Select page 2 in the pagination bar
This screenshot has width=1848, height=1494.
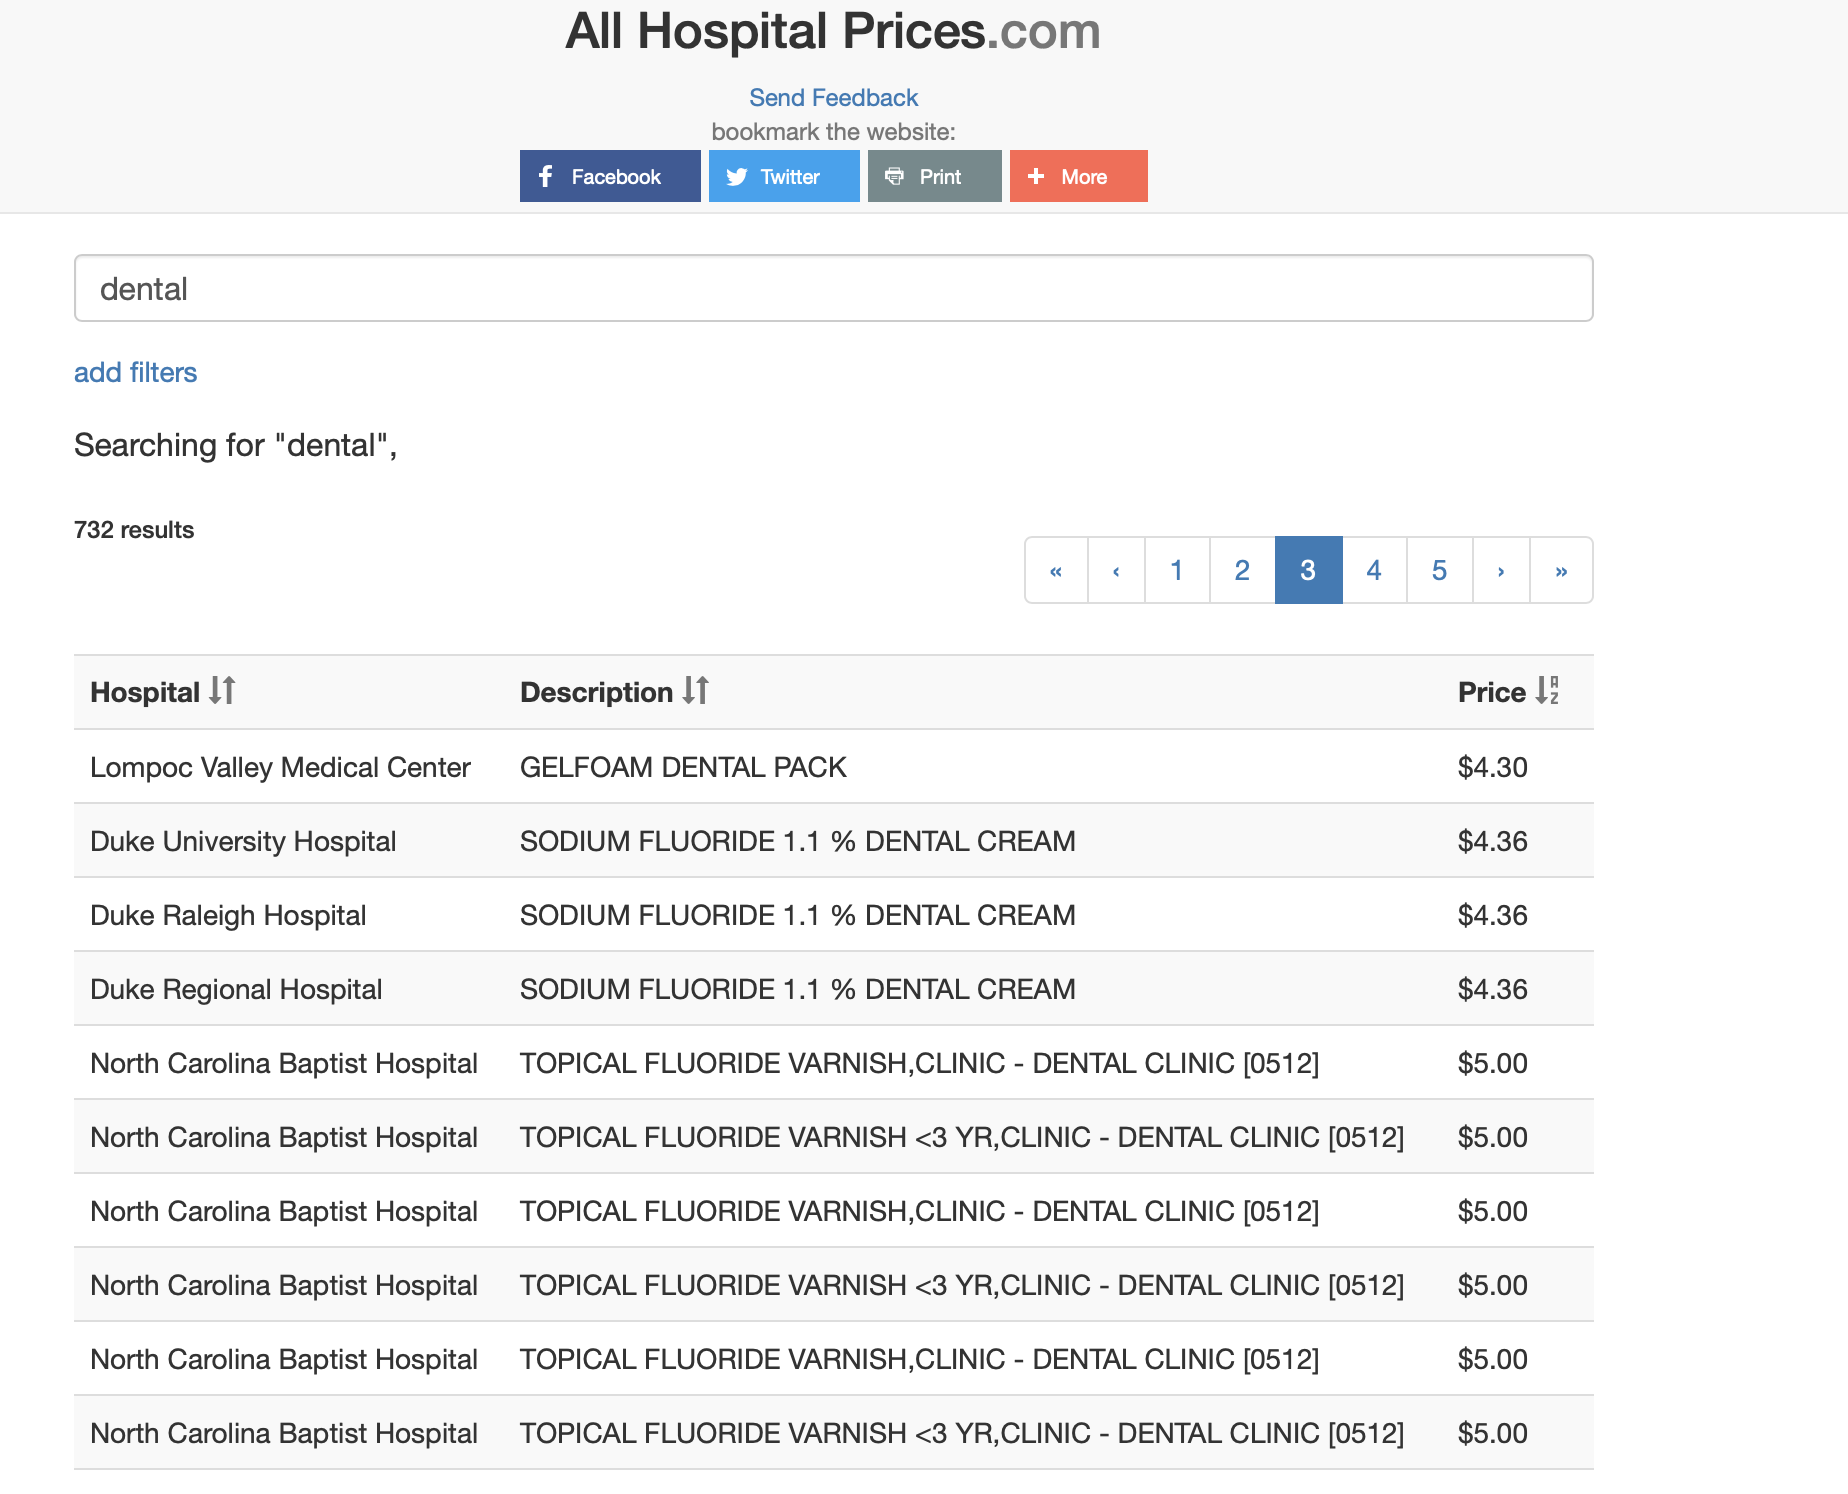click(1242, 570)
